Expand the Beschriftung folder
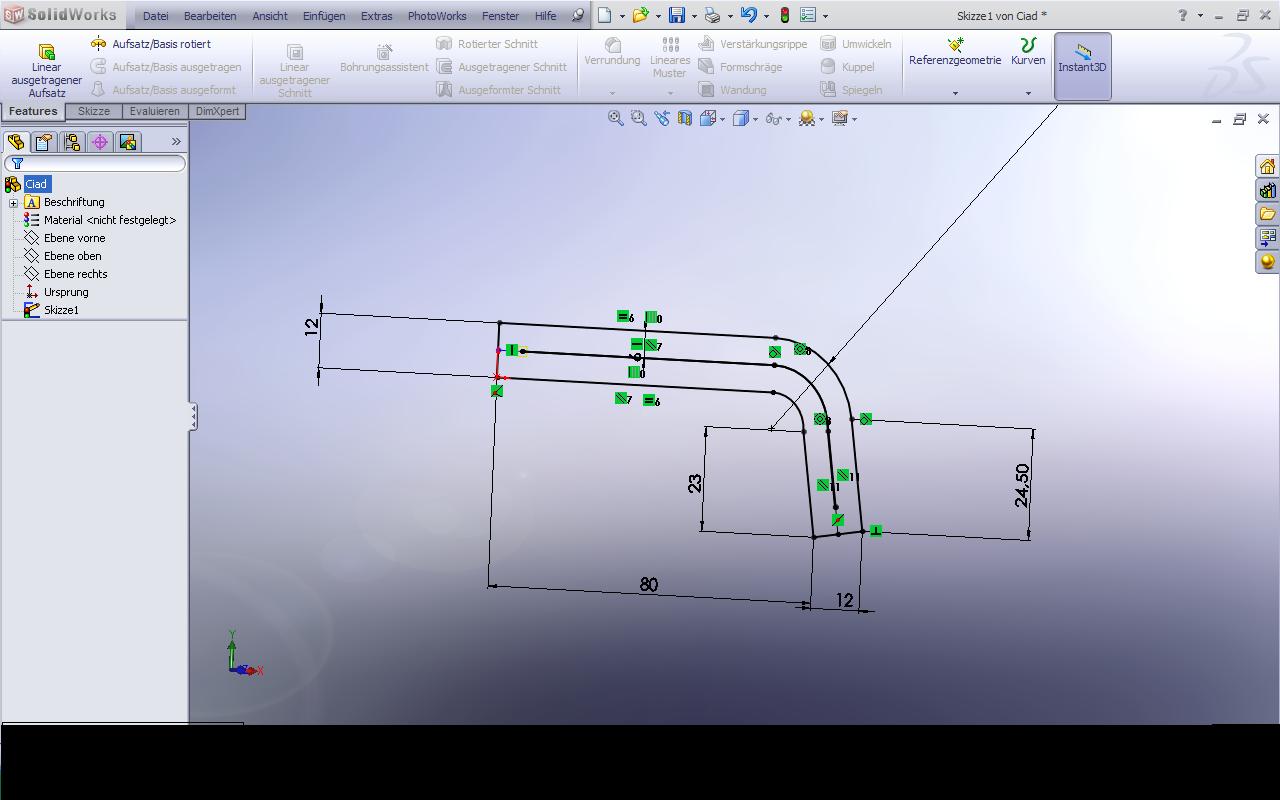This screenshot has height=800, width=1280. click(14, 203)
